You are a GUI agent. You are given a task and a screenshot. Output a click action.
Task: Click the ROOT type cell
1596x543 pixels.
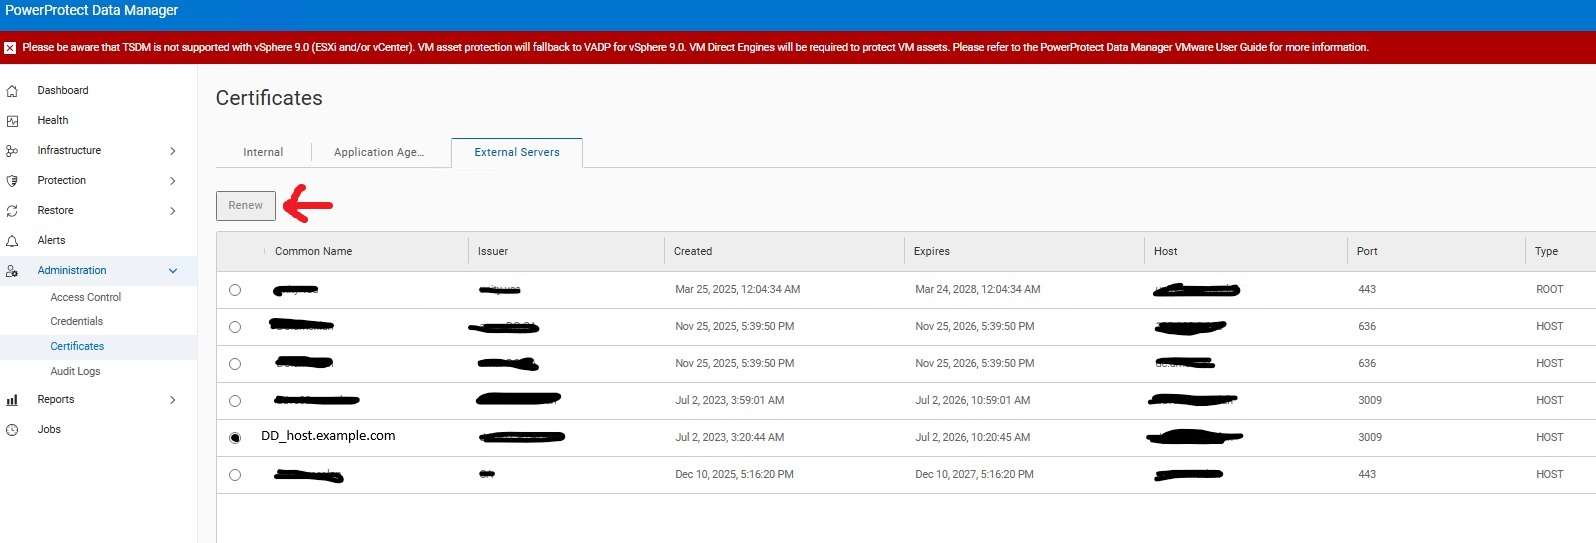[1550, 289]
